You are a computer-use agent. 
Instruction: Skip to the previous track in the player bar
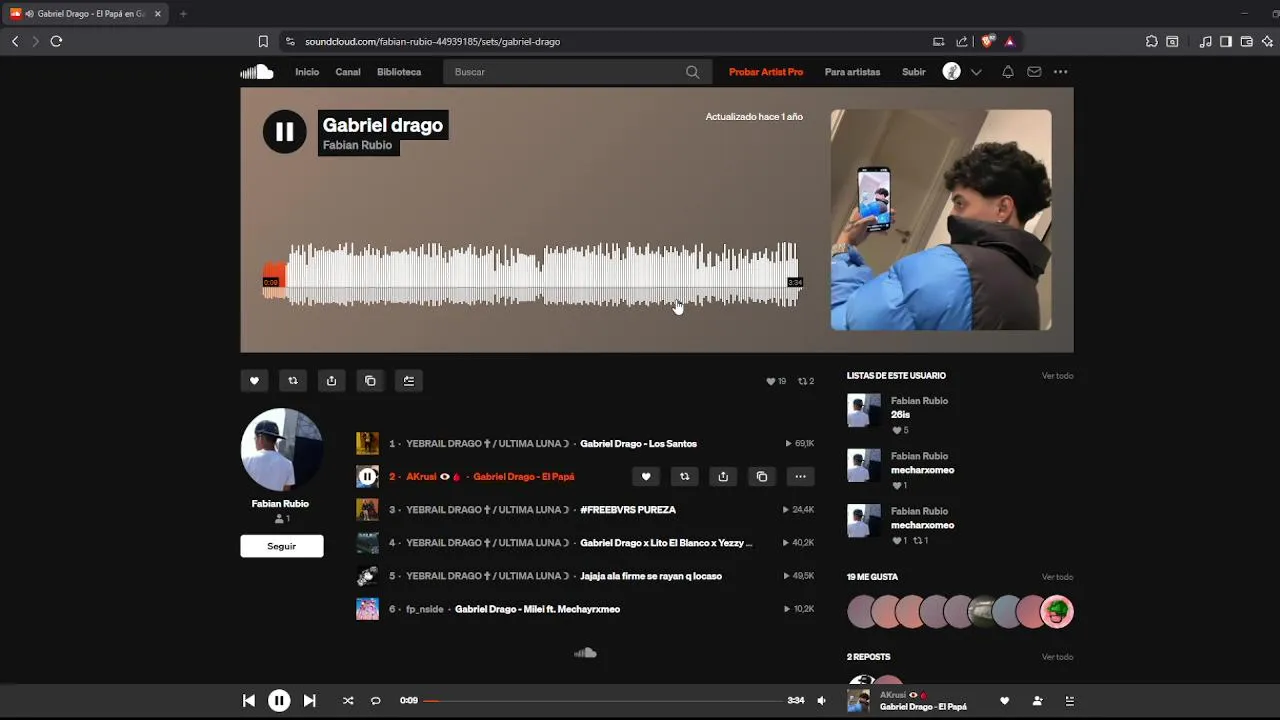tap(249, 701)
